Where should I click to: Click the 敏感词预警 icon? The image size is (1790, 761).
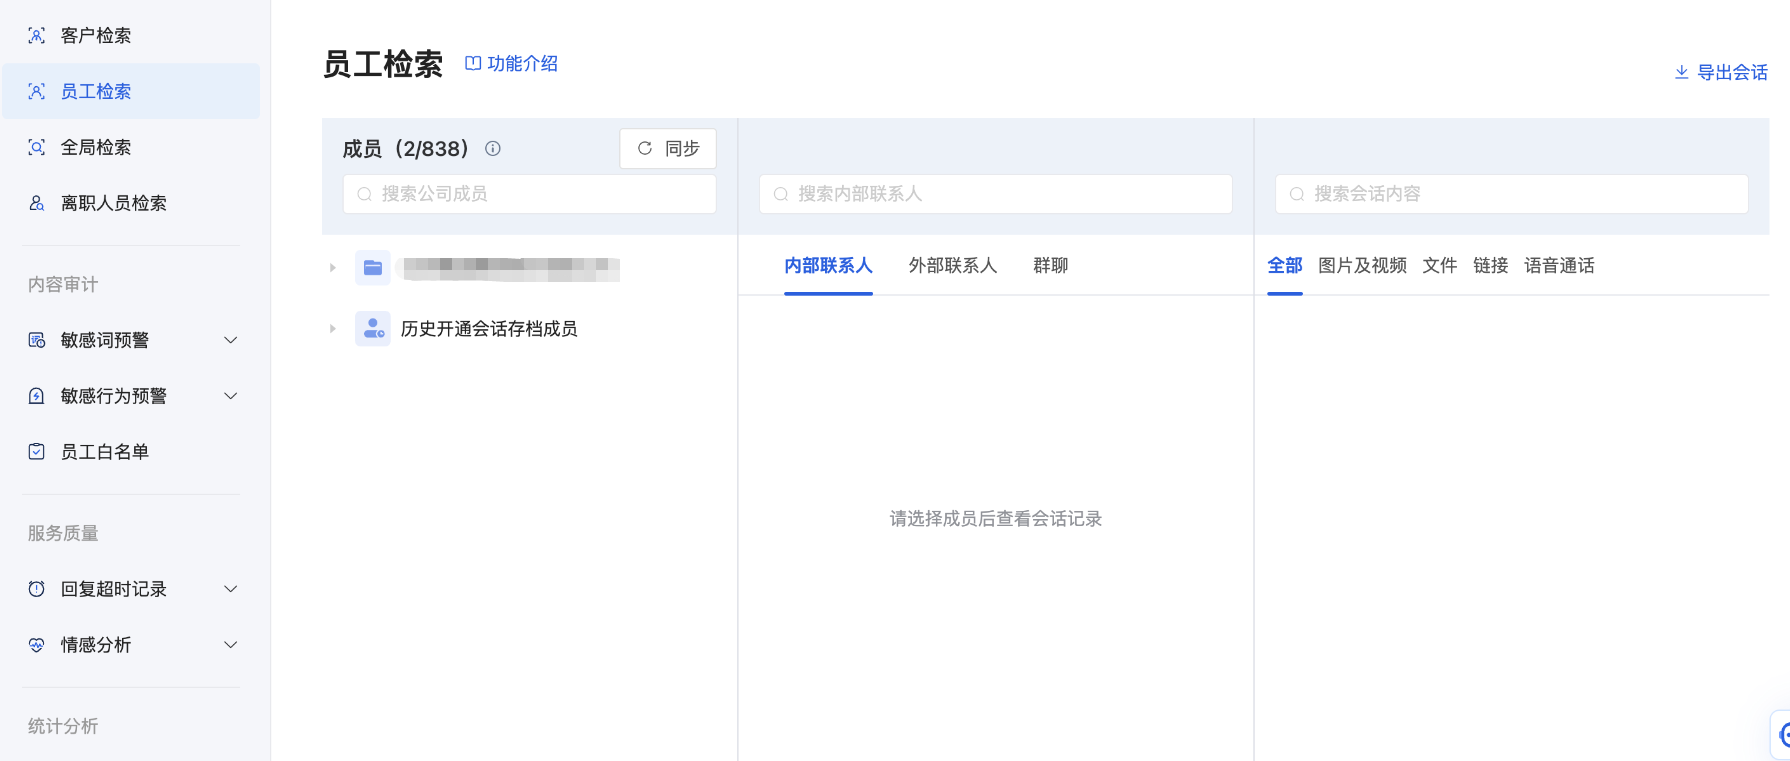tap(37, 340)
